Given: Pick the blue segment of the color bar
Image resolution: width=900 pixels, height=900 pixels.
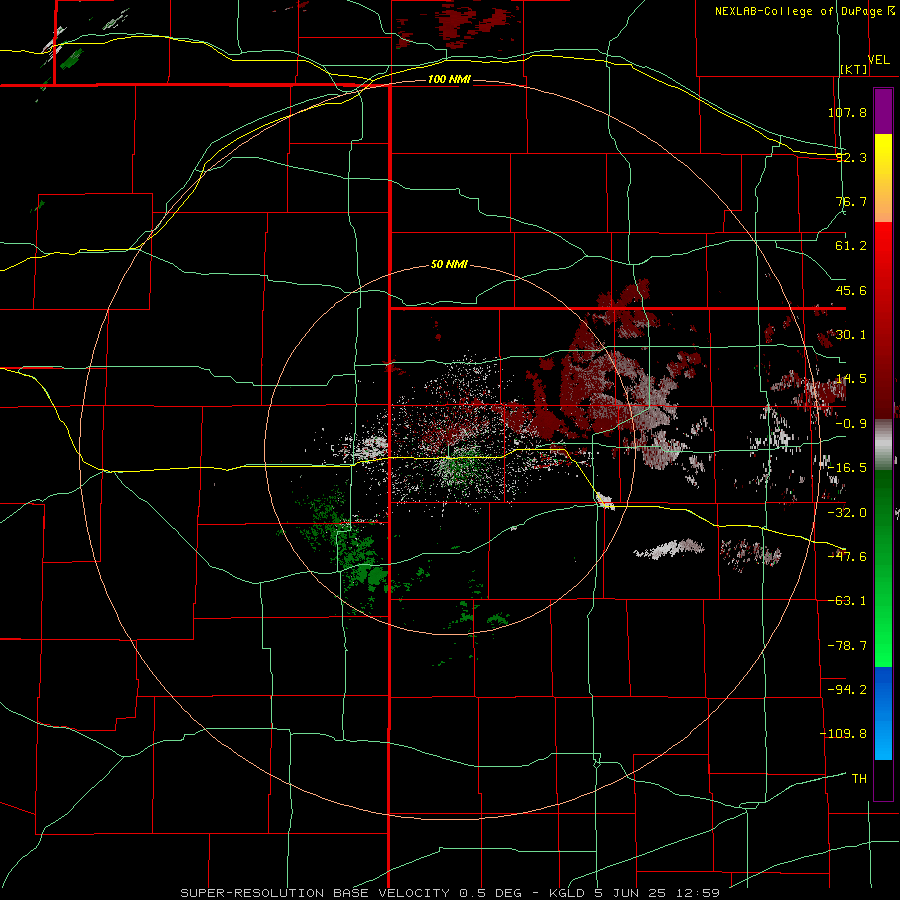Looking at the screenshot, I should 883,713.
